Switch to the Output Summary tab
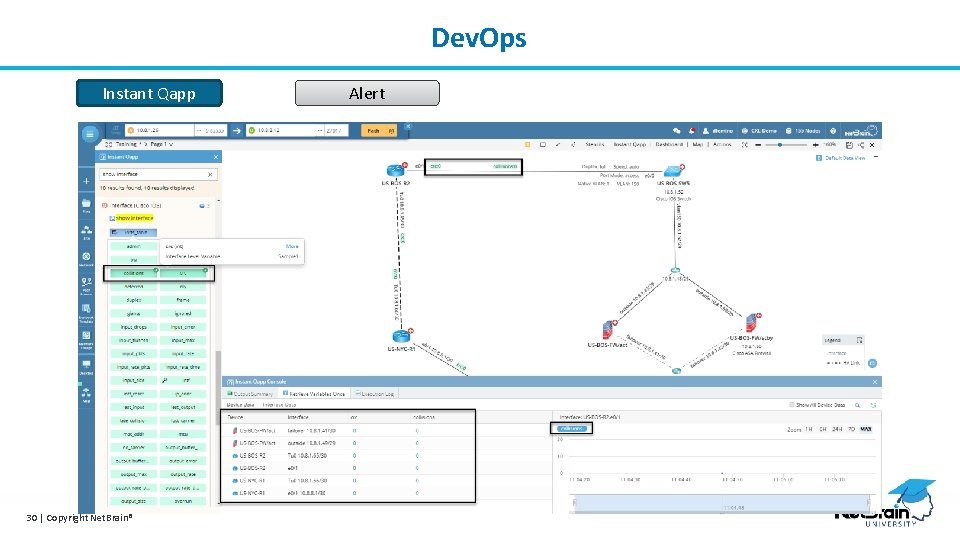 (250, 394)
